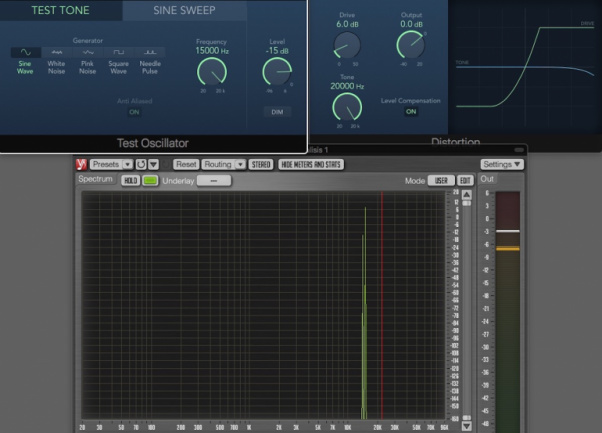Click the Drive knob in Distortion
Viewport: 602px width, 433px height.
pos(347,45)
